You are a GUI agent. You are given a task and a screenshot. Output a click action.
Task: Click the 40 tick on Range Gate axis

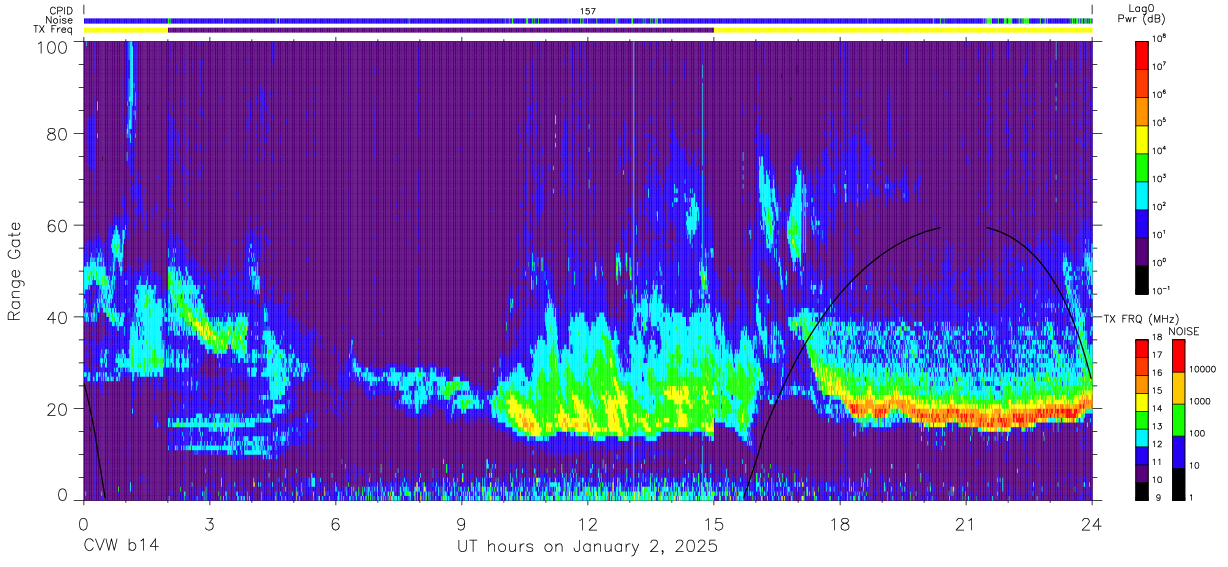58,317
